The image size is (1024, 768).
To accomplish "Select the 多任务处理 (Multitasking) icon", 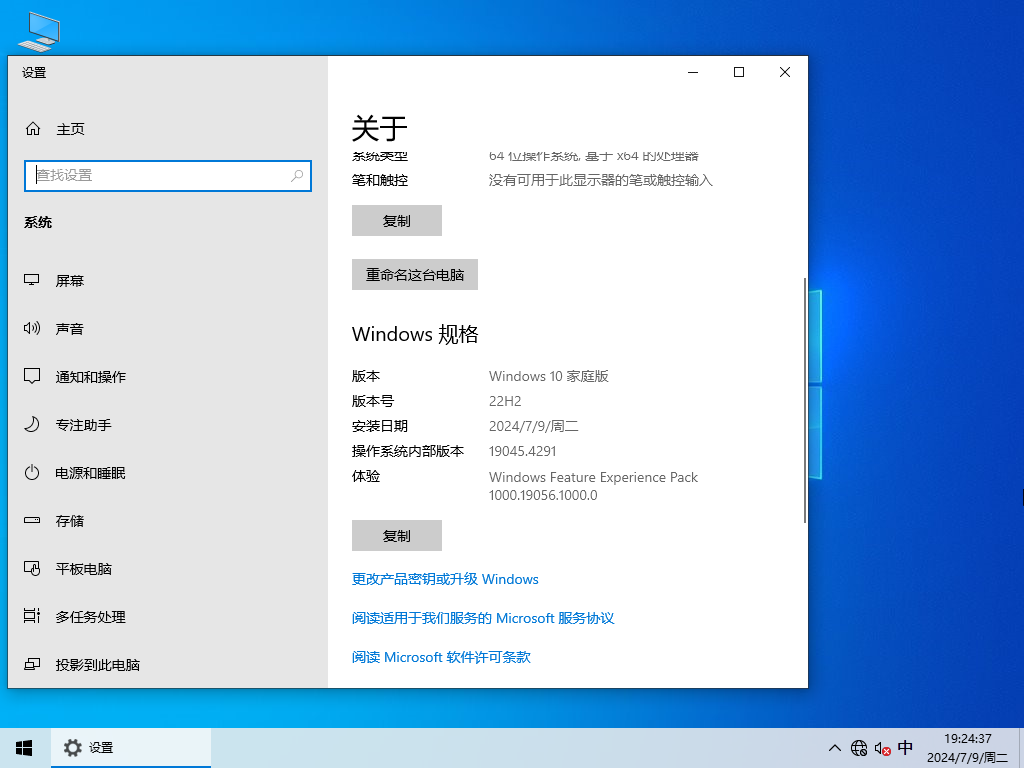I will pos(31,617).
